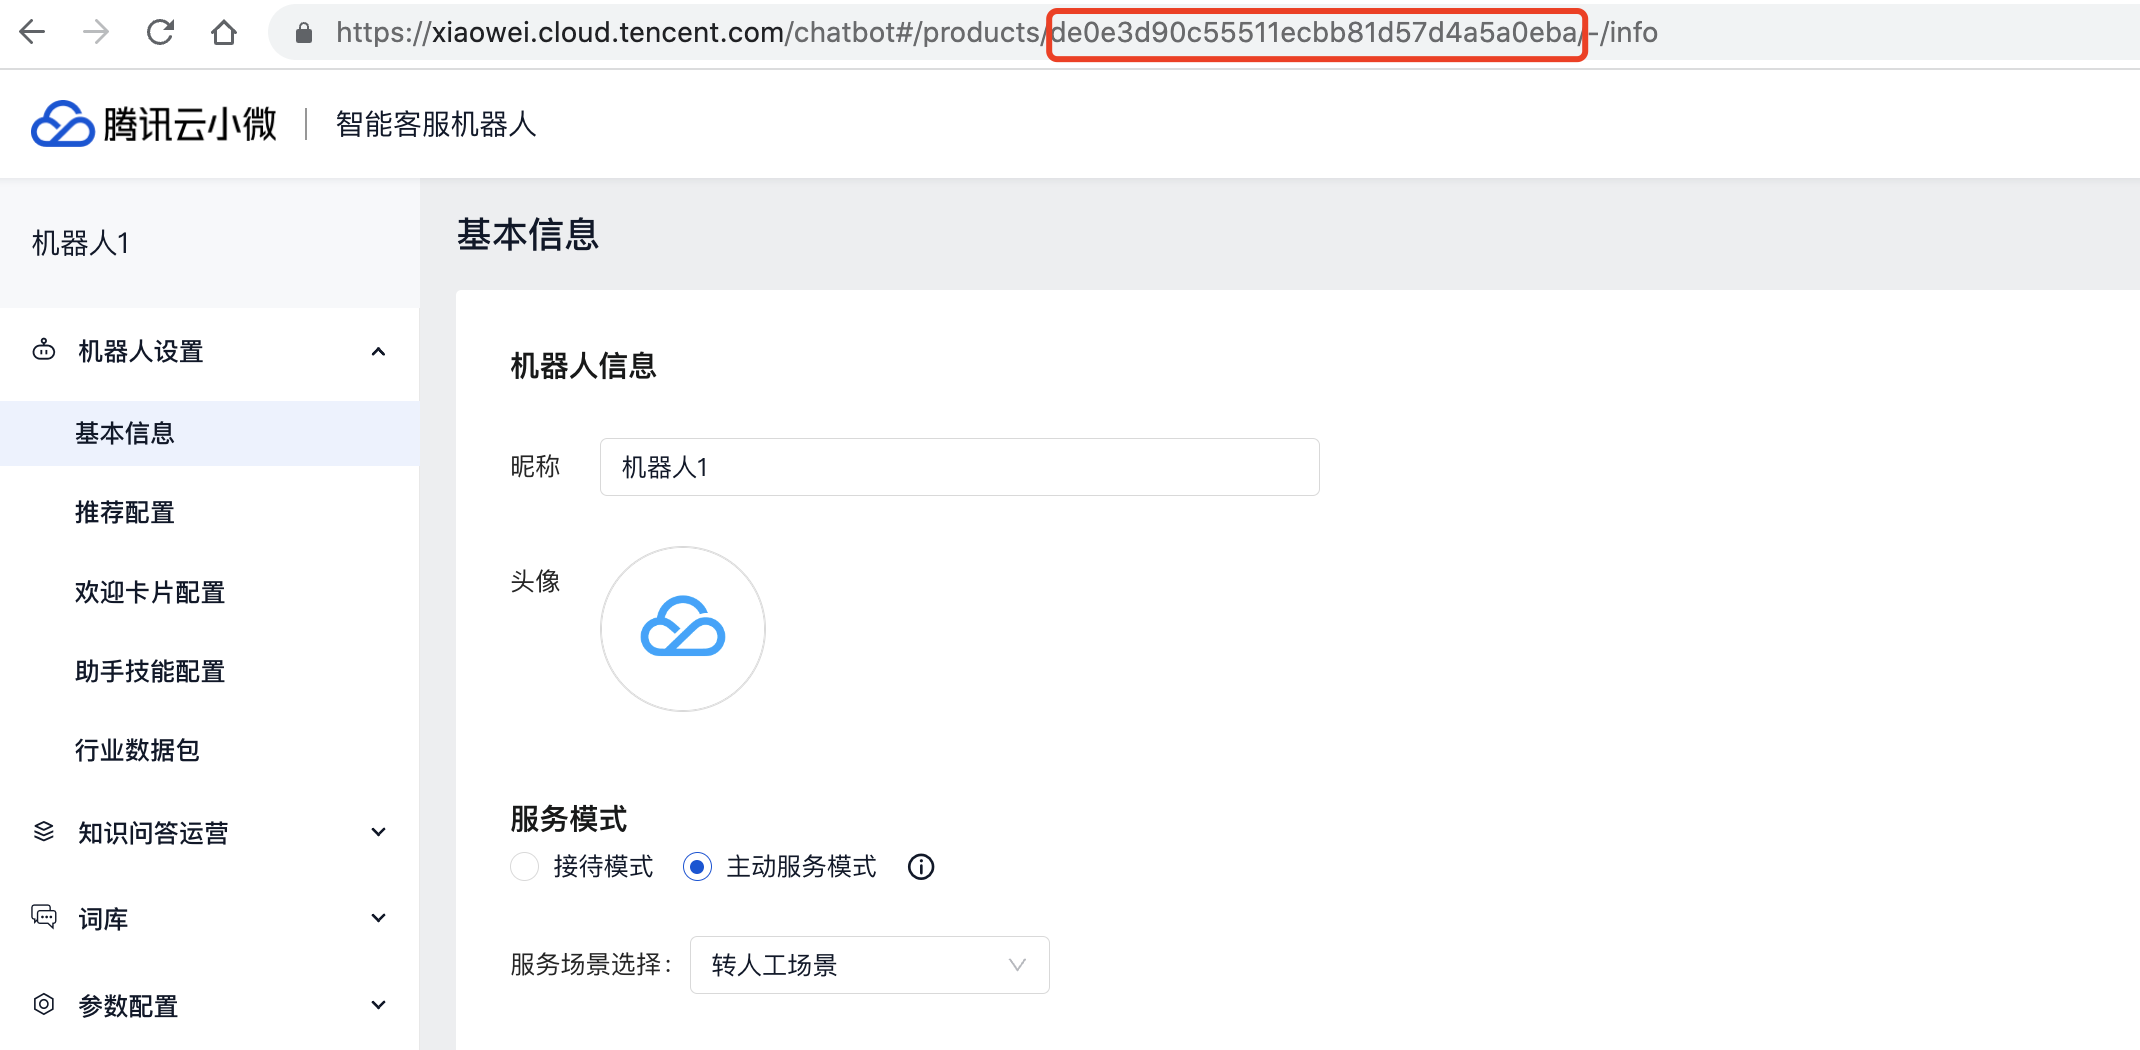Click the info icon beside 主动服务模式

click(x=921, y=867)
